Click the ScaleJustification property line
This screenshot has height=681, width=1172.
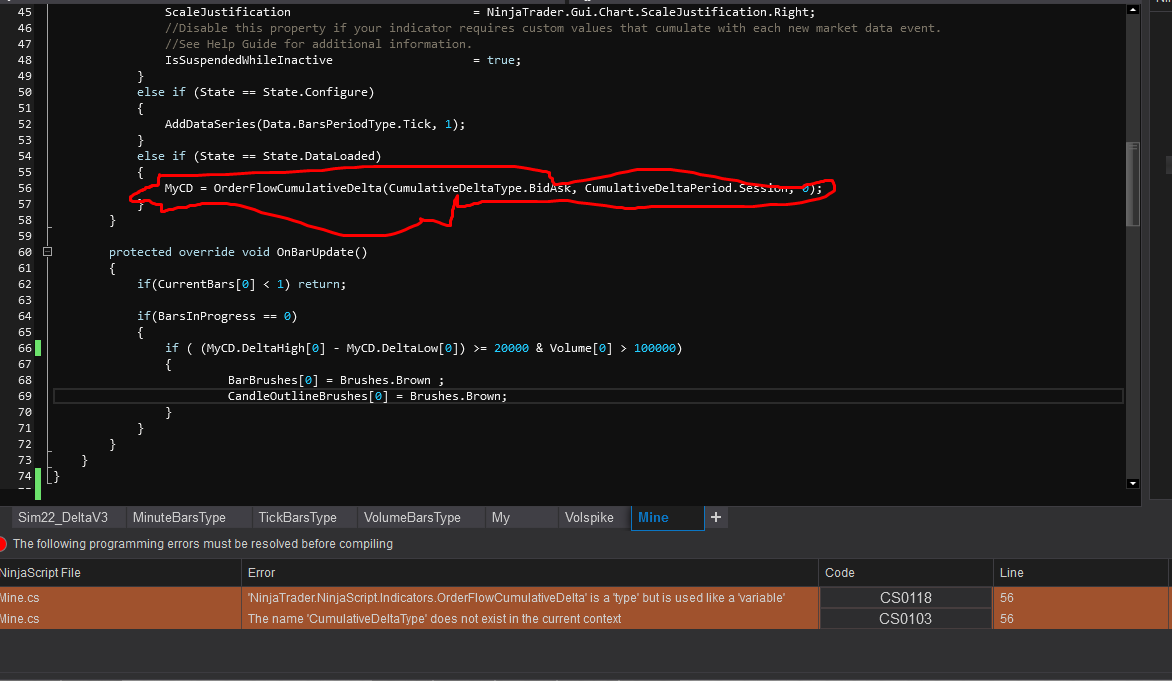(490, 12)
